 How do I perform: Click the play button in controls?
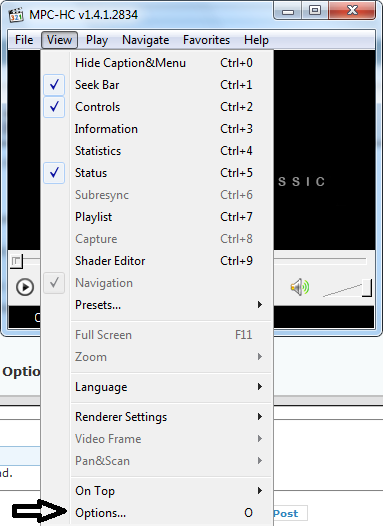pyautogui.click(x=25, y=287)
